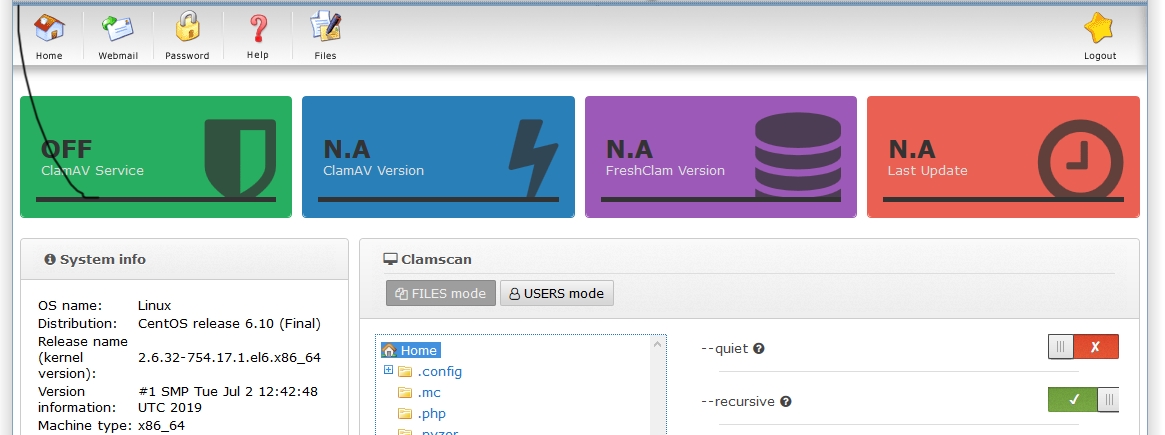1165x435 pixels.
Task: Open the Home toolbar icon
Action: point(49,36)
